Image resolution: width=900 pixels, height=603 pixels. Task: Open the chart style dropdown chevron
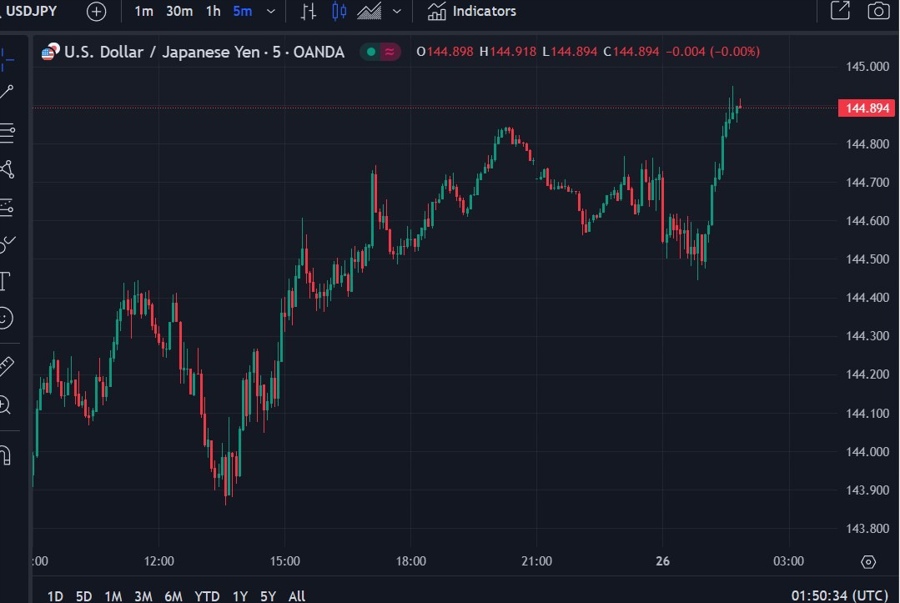pyautogui.click(x=396, y=11)
